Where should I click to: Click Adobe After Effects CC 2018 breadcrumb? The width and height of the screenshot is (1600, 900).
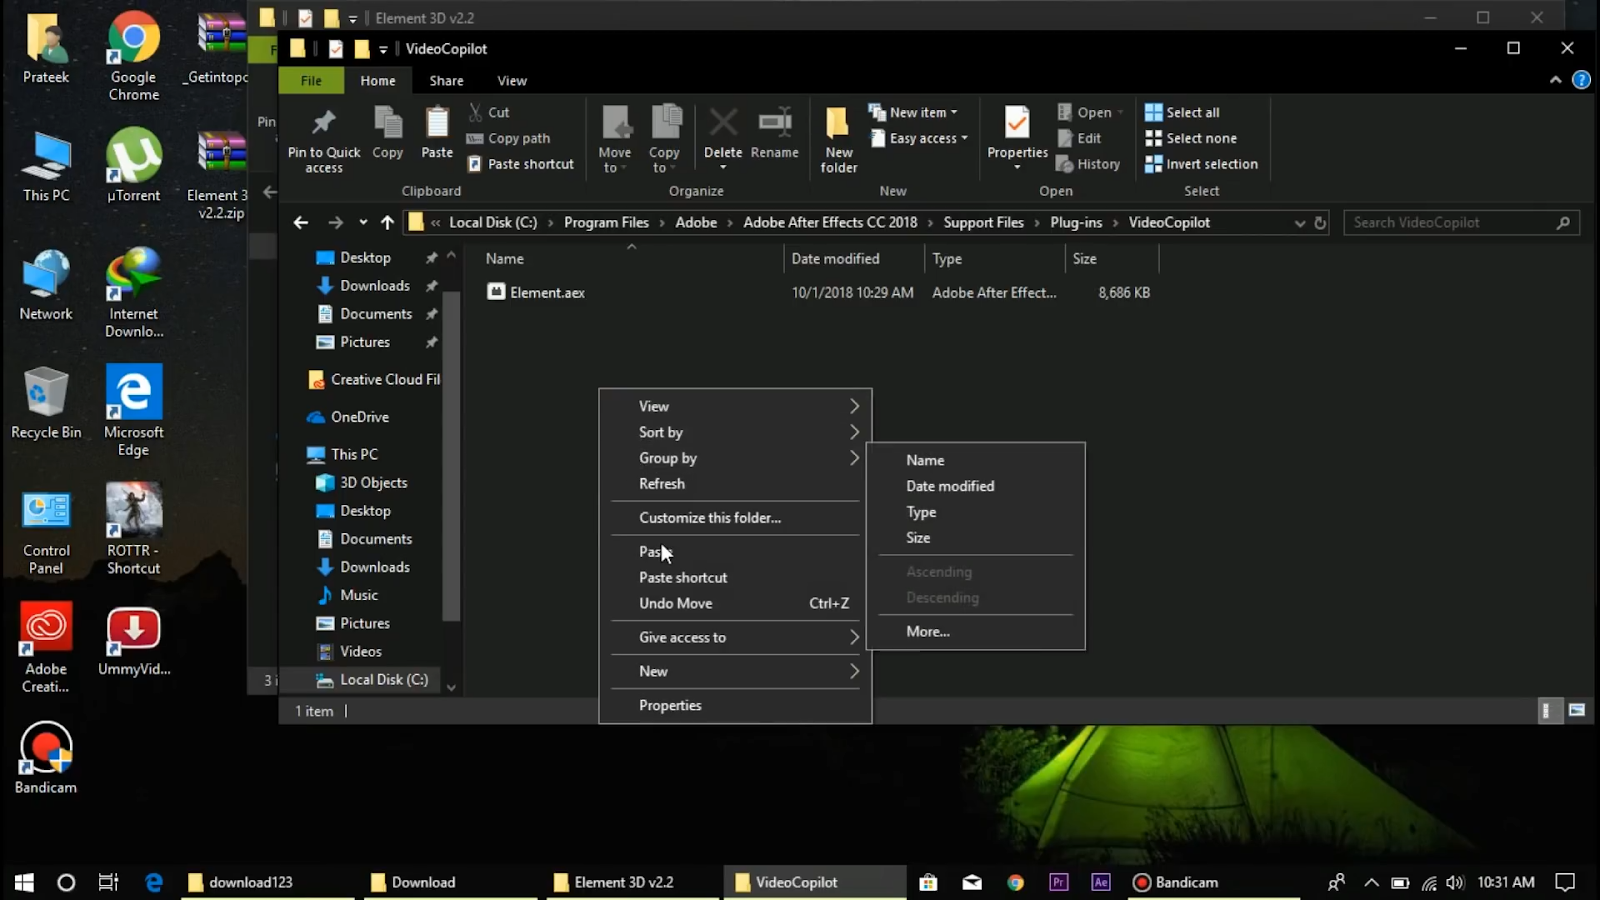coord(830,222)
